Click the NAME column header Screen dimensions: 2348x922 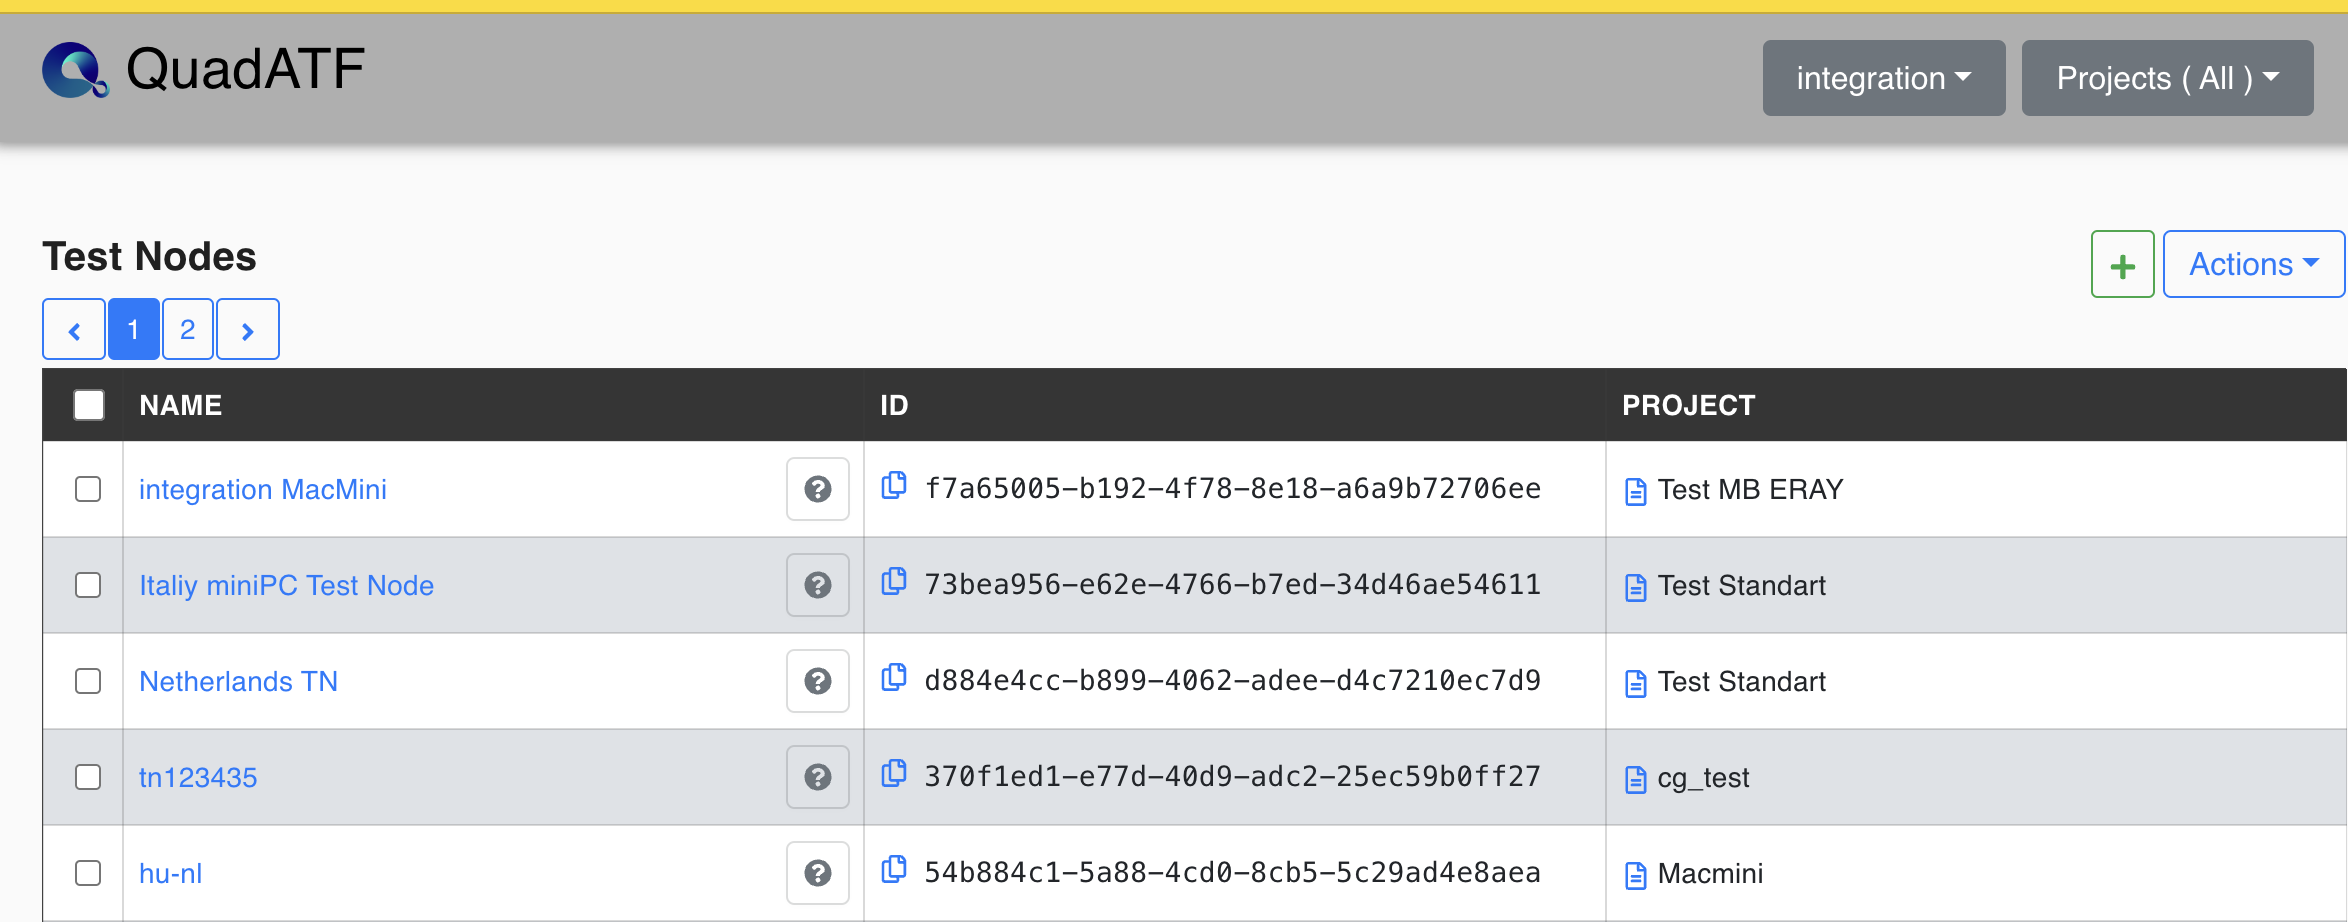coord(181,405)
